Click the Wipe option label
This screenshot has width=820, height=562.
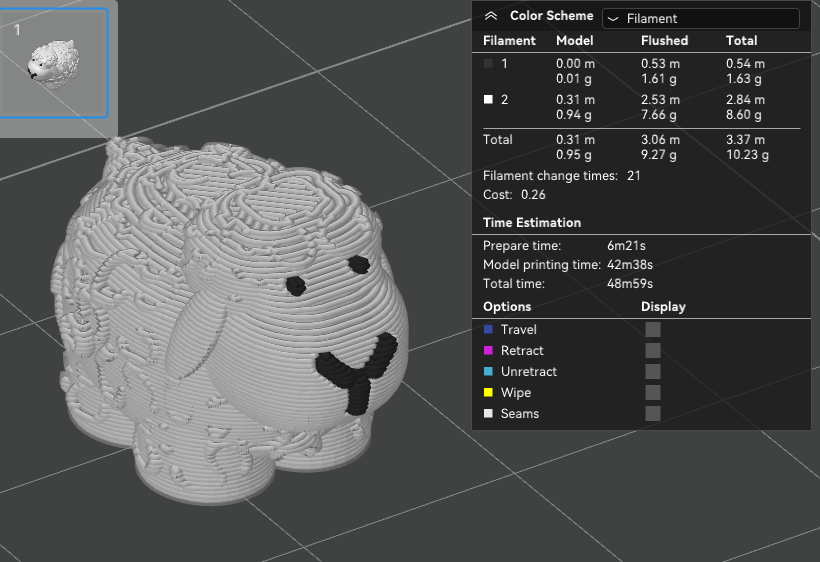pos(516,392)
